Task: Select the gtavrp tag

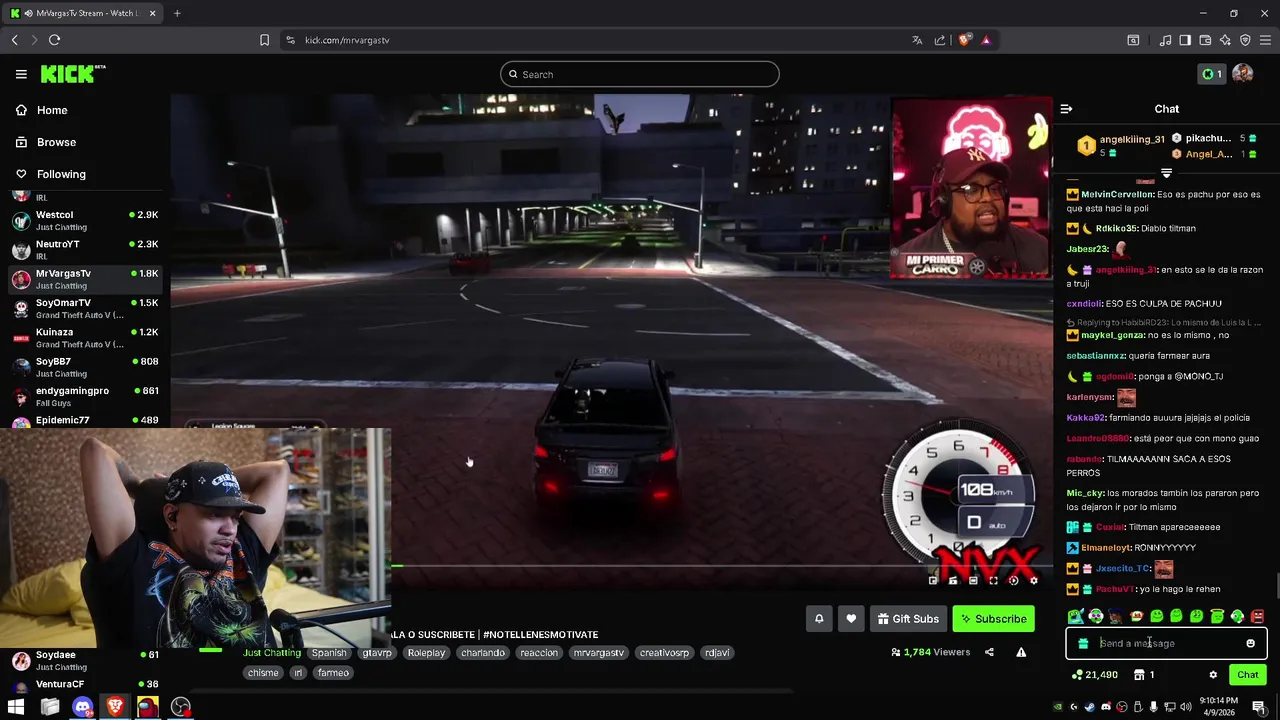Action: coord(377,653)
